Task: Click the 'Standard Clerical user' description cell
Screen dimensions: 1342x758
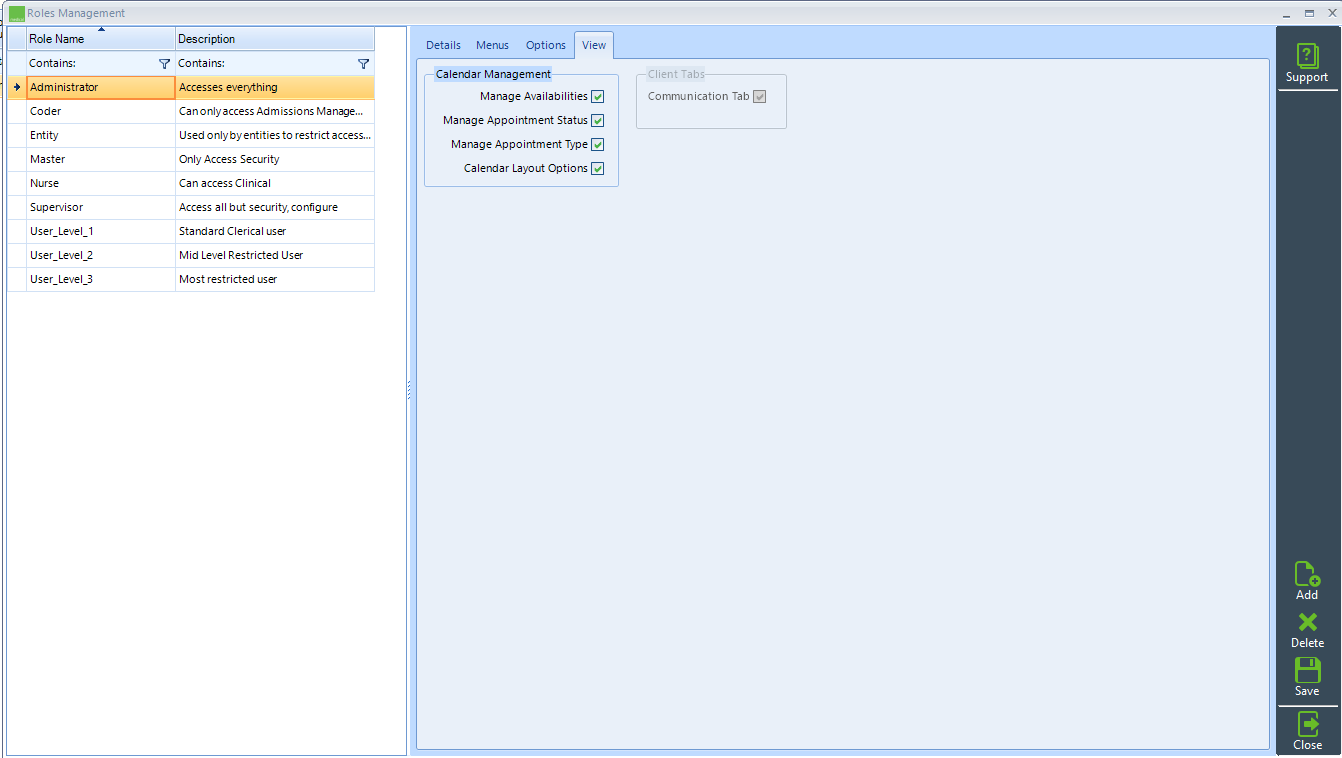Action: (x=275, y=231)
